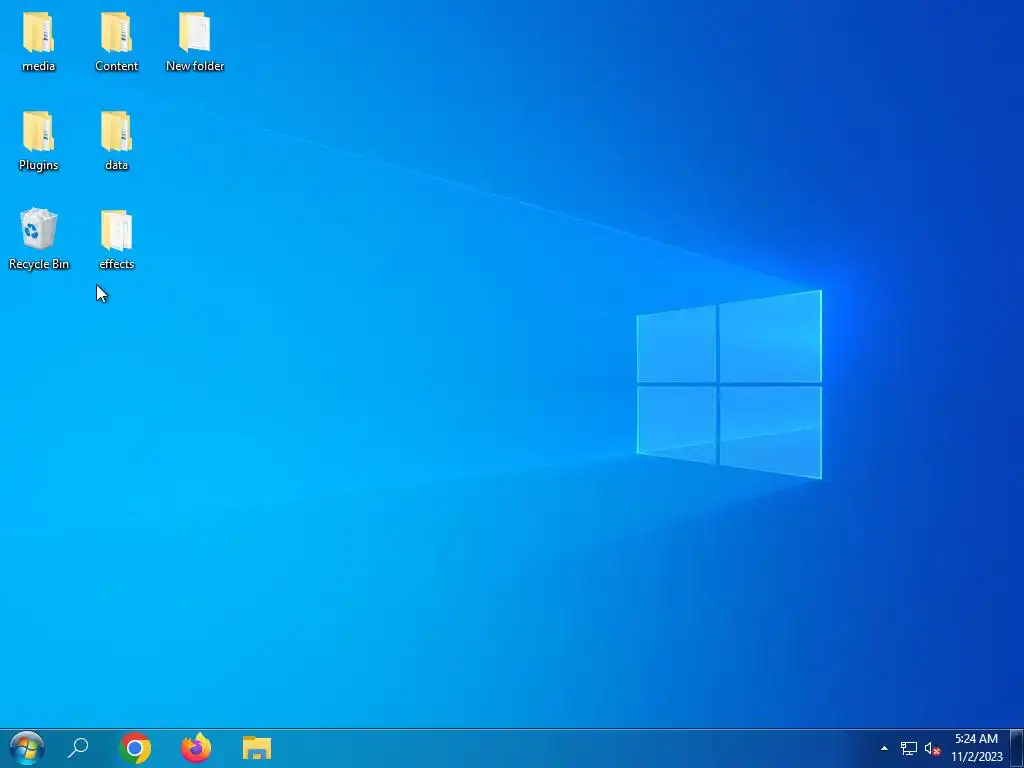This screenshot has height=768, width=1024.
Task: Click the 'New folder' label text
Action: coord(195,66)
